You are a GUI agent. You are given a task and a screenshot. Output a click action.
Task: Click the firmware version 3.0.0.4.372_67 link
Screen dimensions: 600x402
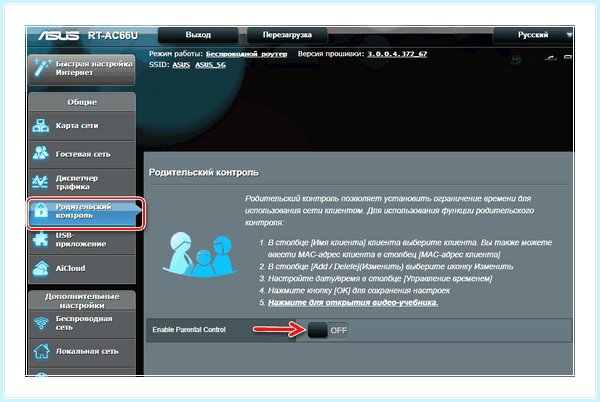coord(397,54)
